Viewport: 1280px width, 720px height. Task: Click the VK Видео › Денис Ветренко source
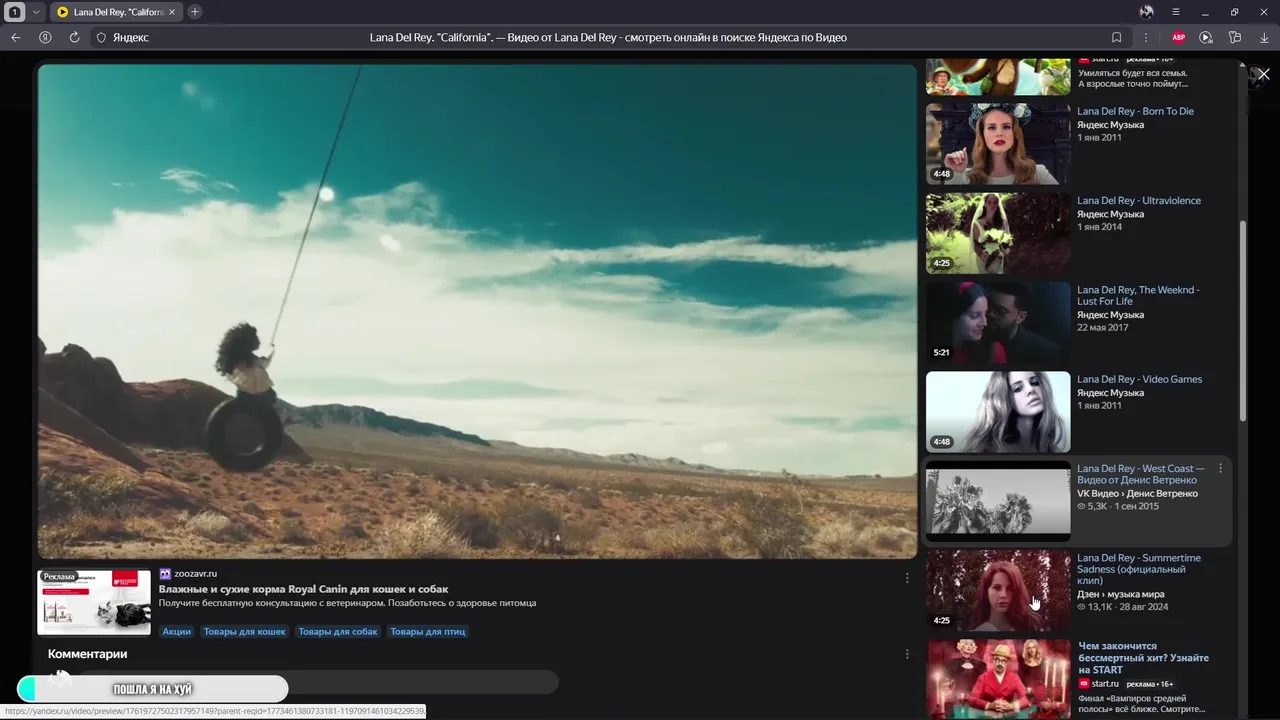point(1137,494)
